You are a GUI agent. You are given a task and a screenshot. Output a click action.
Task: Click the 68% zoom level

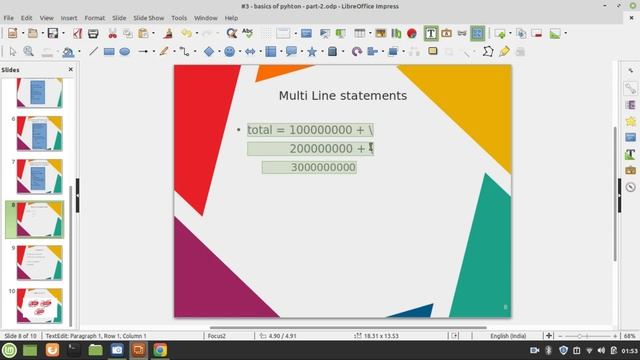tap(629, 336)
